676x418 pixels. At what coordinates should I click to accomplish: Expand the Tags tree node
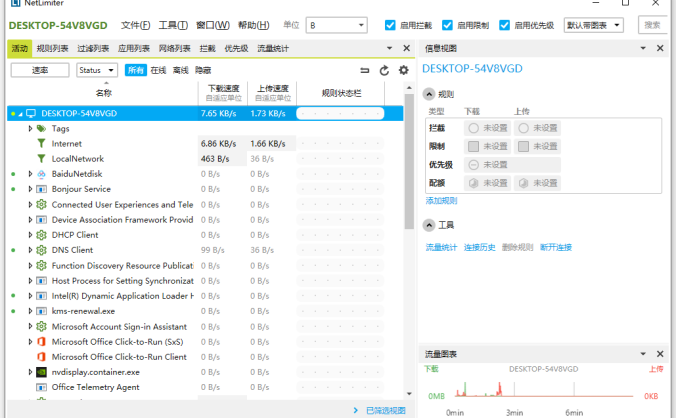click(x=30, y=128)
